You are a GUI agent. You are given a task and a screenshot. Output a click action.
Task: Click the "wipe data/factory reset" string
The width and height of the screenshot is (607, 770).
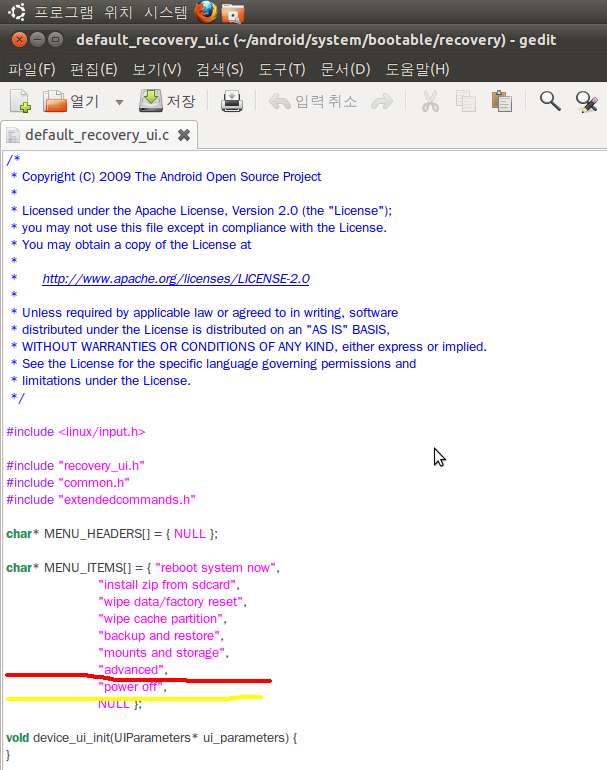tap(170, 602)
